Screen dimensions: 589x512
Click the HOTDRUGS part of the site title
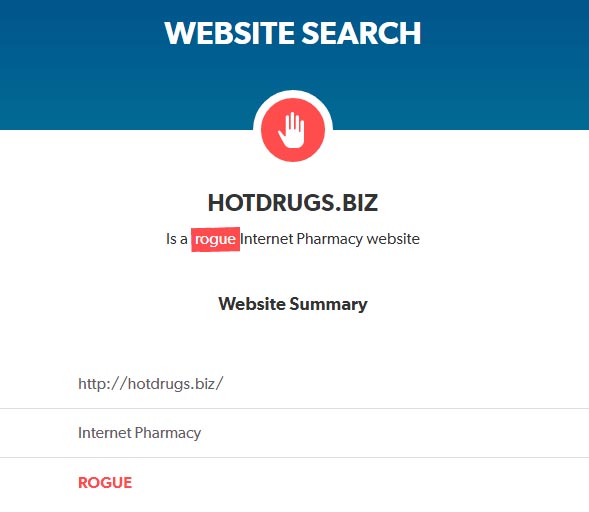(271, 203)
